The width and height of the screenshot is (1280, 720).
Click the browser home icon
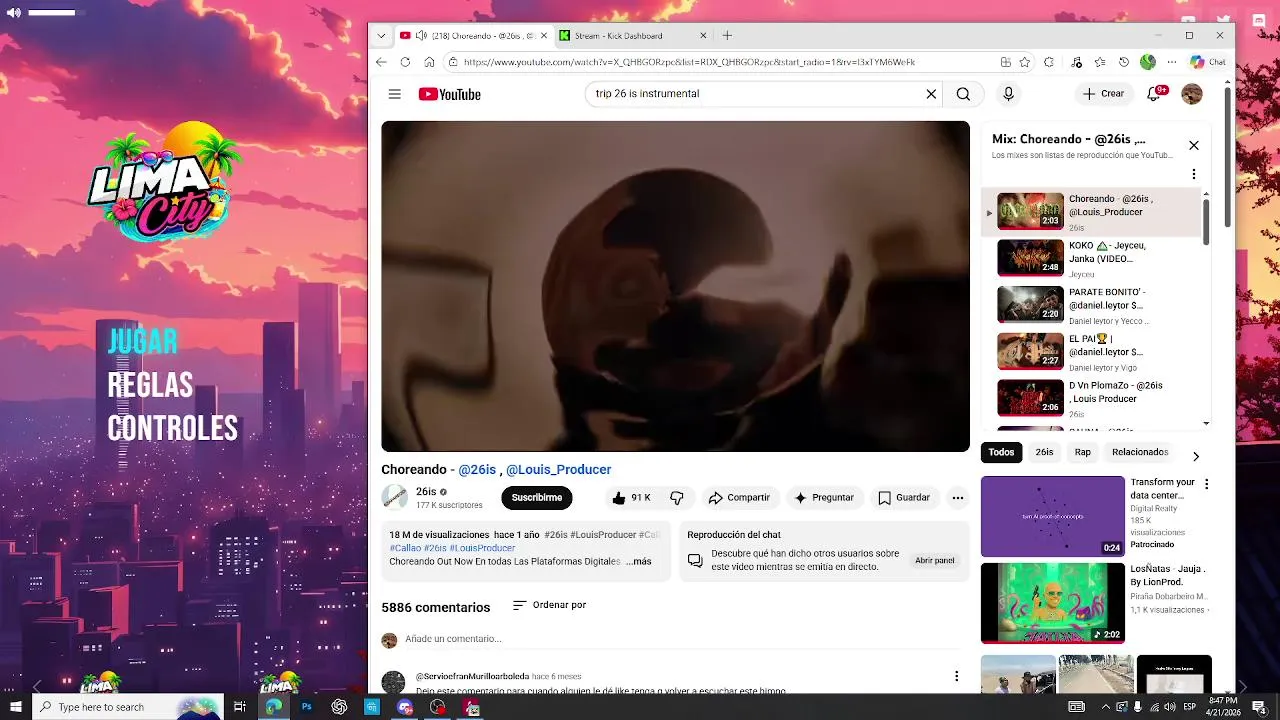pos(429,62)
